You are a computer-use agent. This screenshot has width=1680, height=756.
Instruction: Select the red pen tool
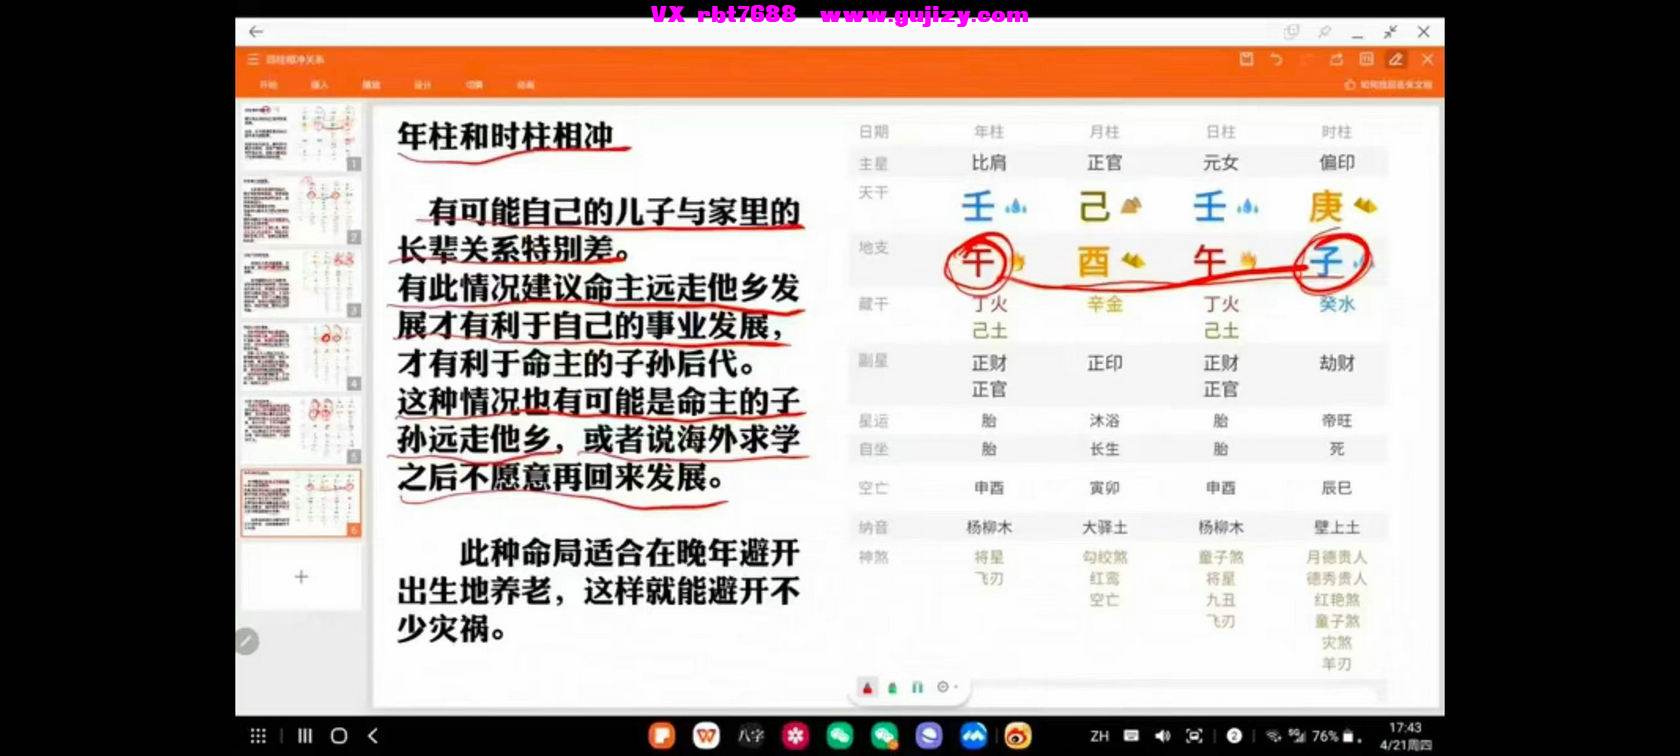(x=867, y=687)
